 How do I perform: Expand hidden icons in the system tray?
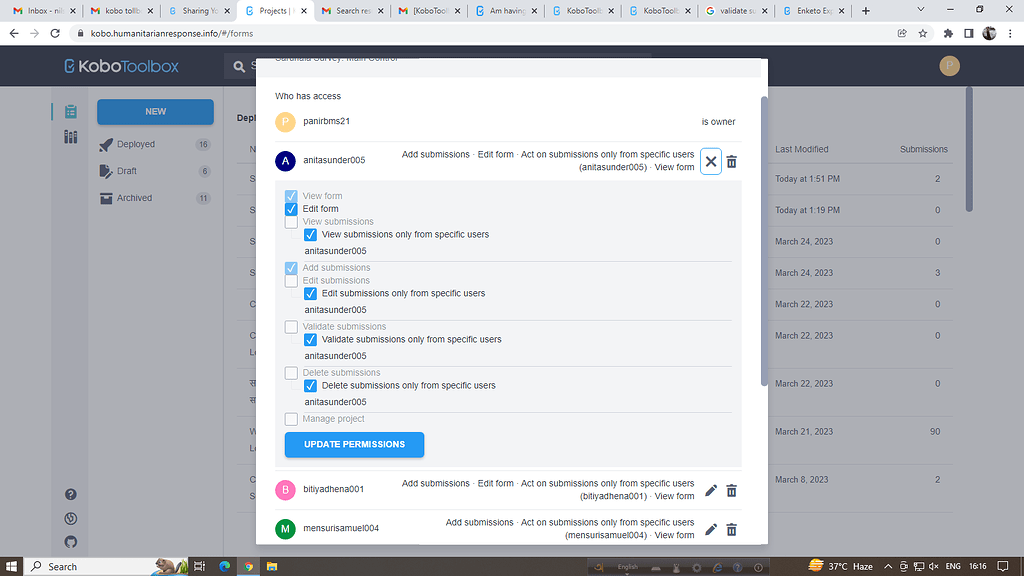(x=888, y=566)
